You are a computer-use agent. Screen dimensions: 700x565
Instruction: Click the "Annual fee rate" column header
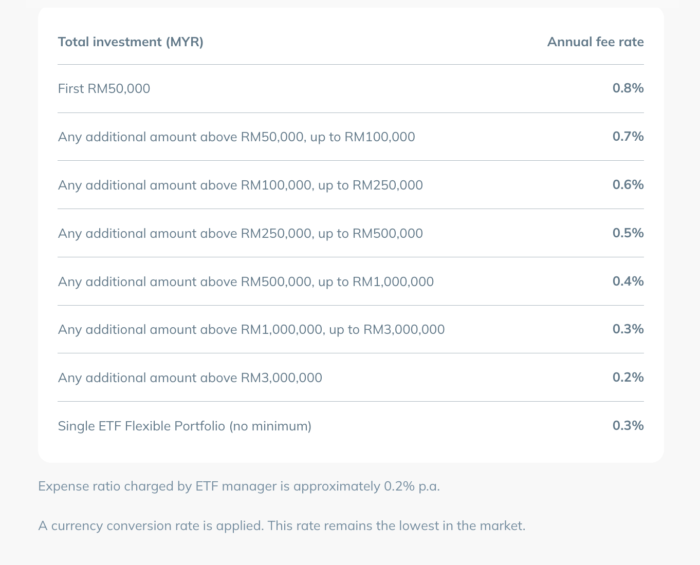click(595, 42)
